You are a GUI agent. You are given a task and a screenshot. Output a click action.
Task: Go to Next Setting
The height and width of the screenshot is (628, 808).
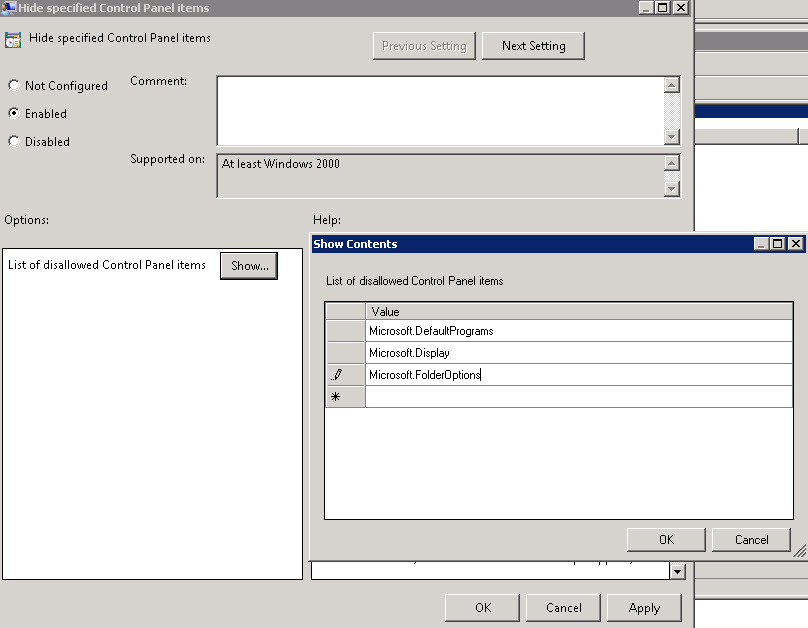pos(533,46)
